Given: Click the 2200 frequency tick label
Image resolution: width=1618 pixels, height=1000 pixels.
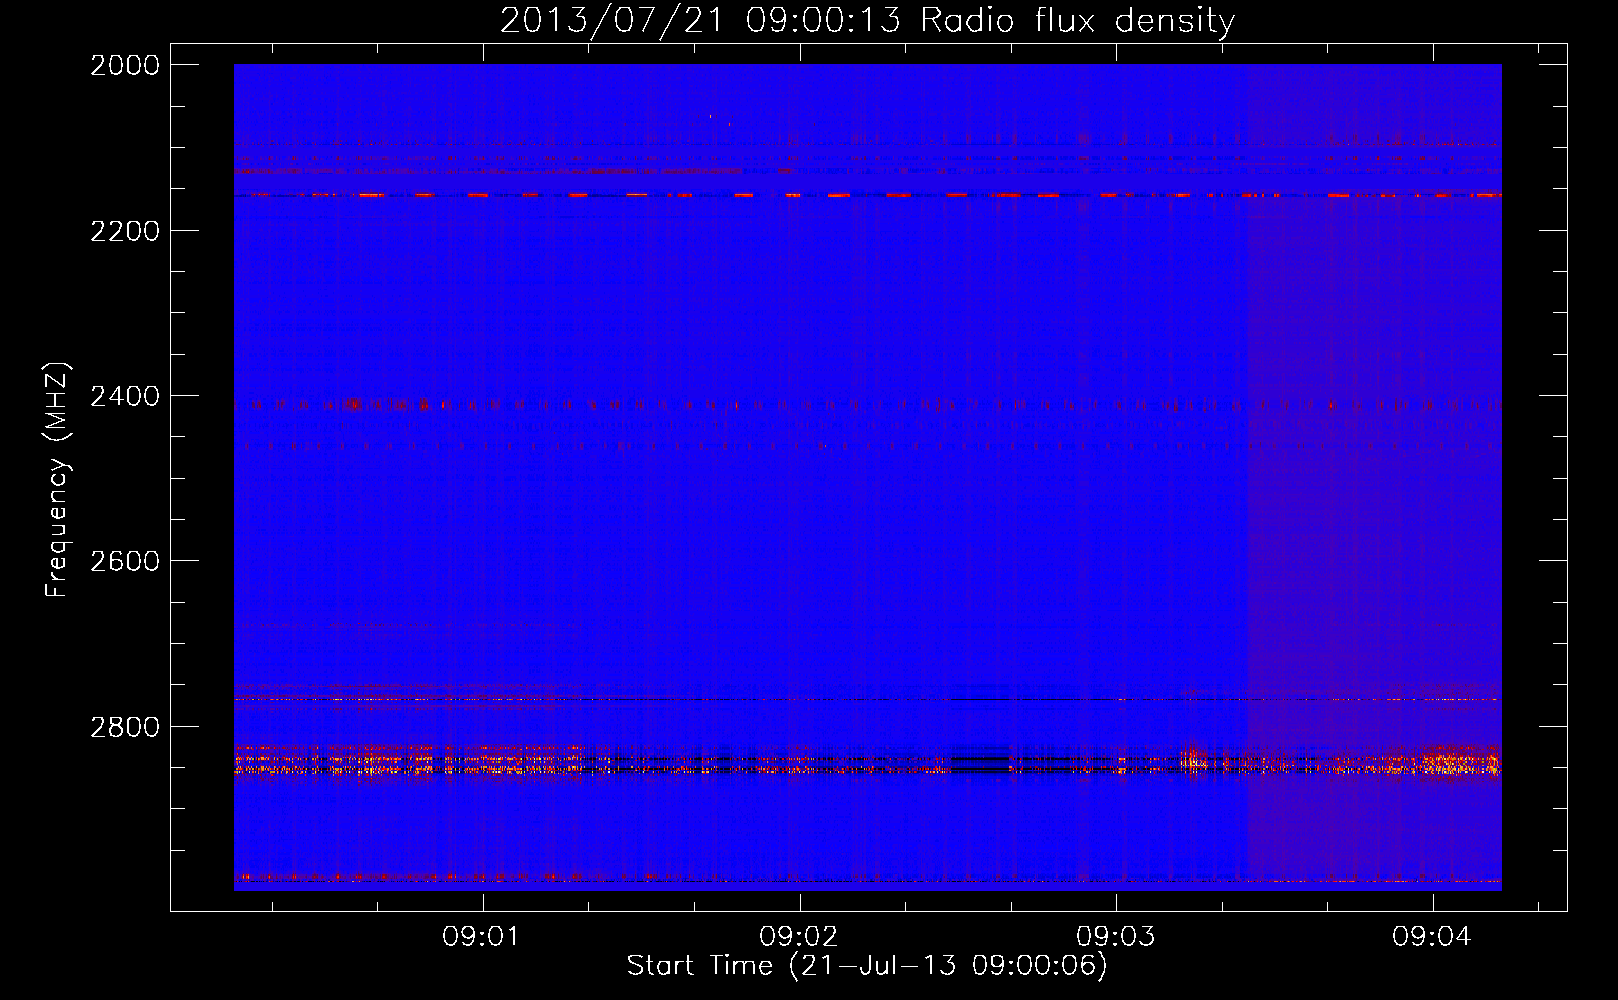Looking at the screenshot, I should pos(124,231).
